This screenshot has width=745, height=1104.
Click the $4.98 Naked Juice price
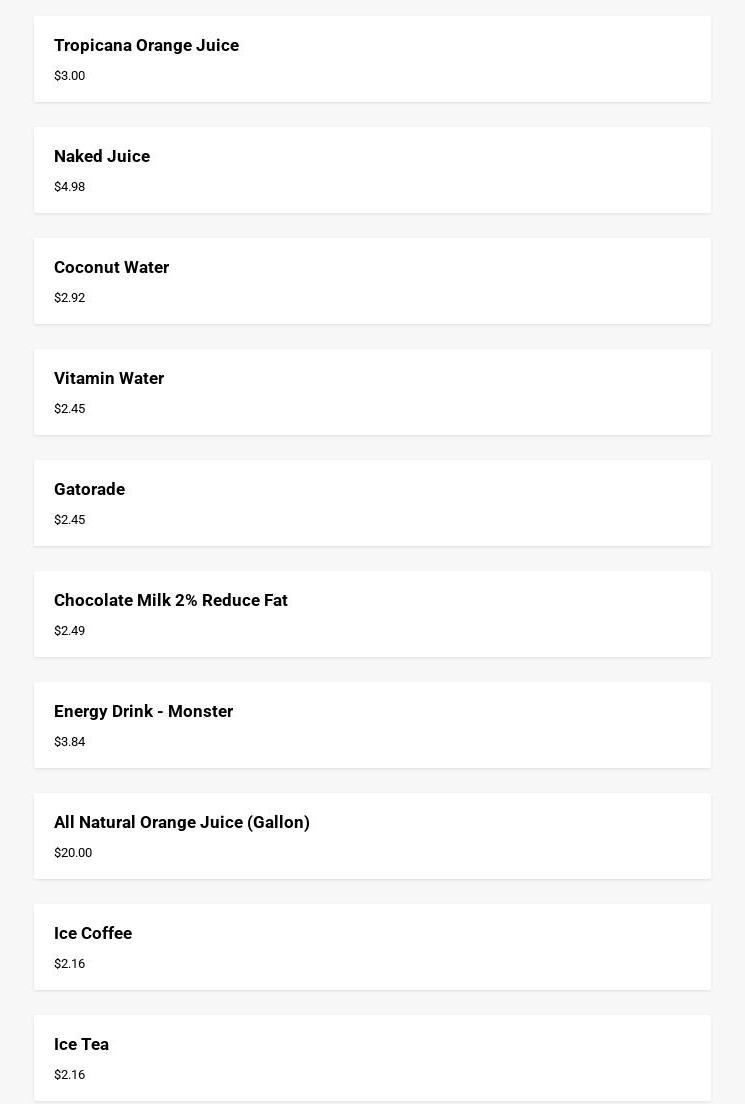tap(70, 187)
